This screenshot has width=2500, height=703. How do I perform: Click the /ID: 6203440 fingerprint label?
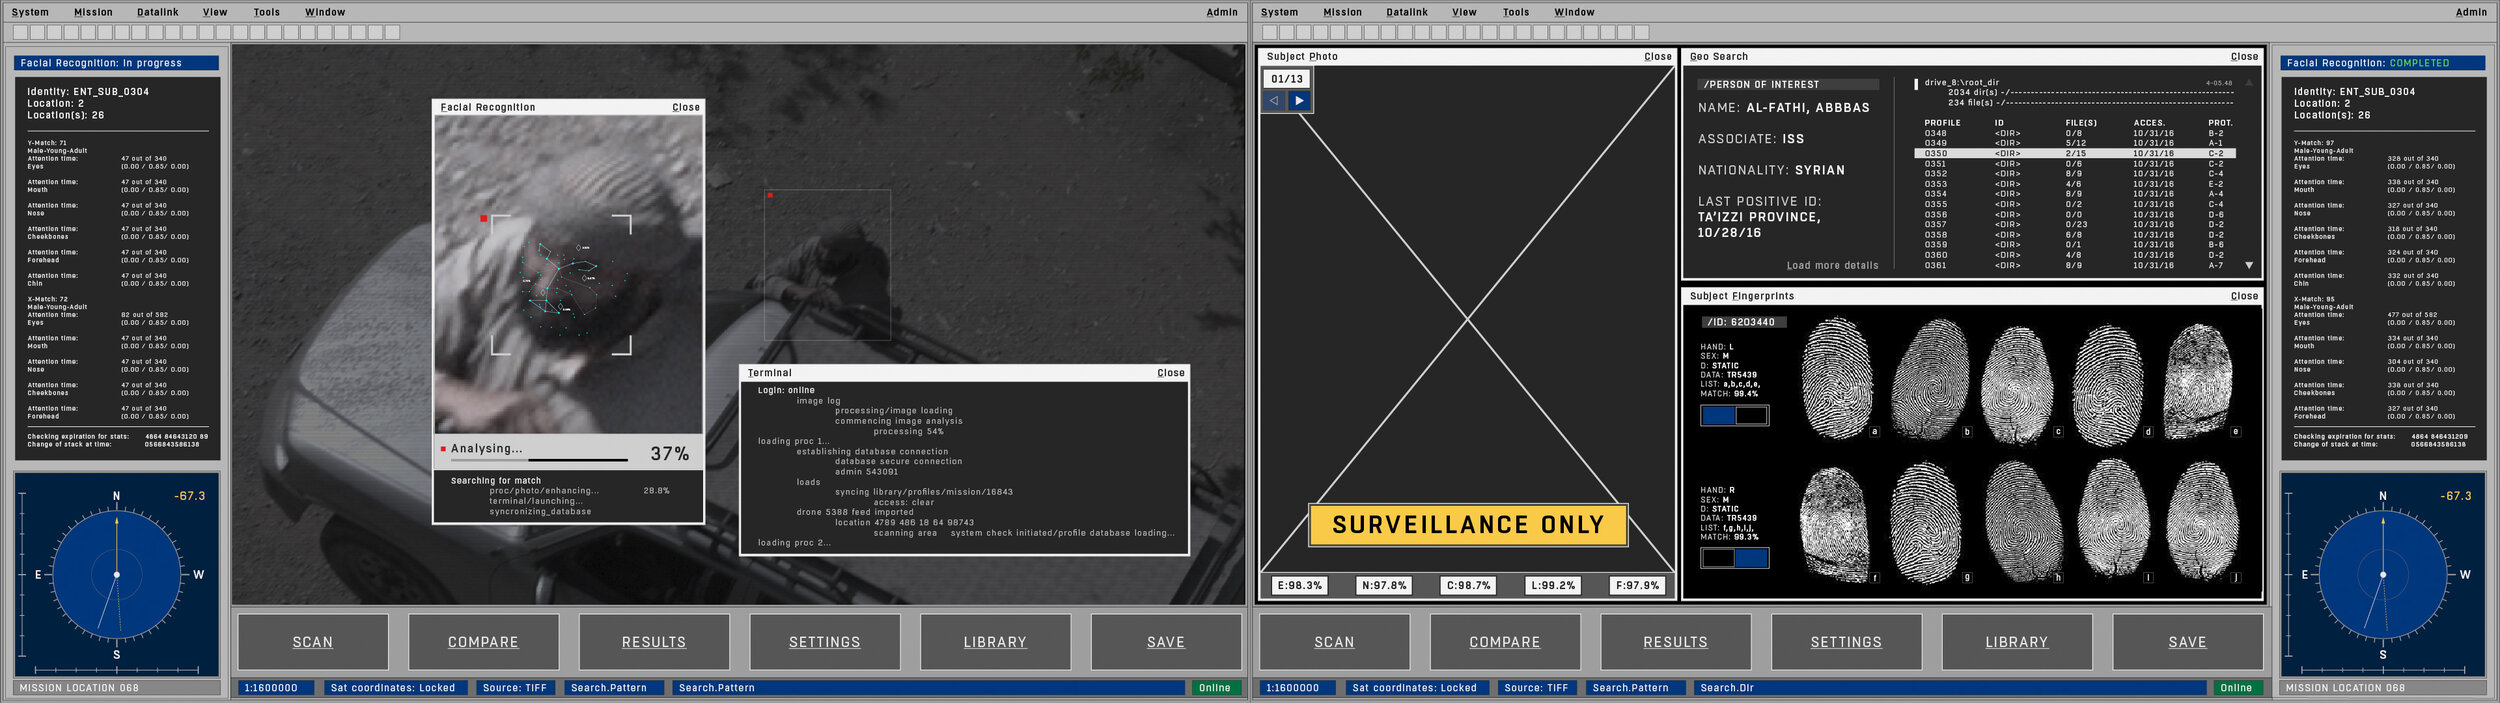click(x=1744, y=322)
